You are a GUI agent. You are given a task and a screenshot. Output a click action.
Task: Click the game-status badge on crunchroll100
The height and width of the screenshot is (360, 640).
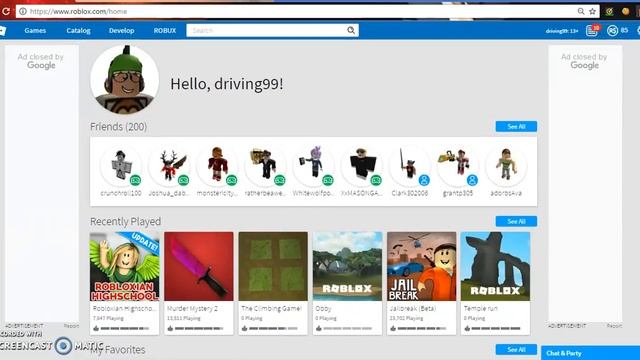(135, 180)
